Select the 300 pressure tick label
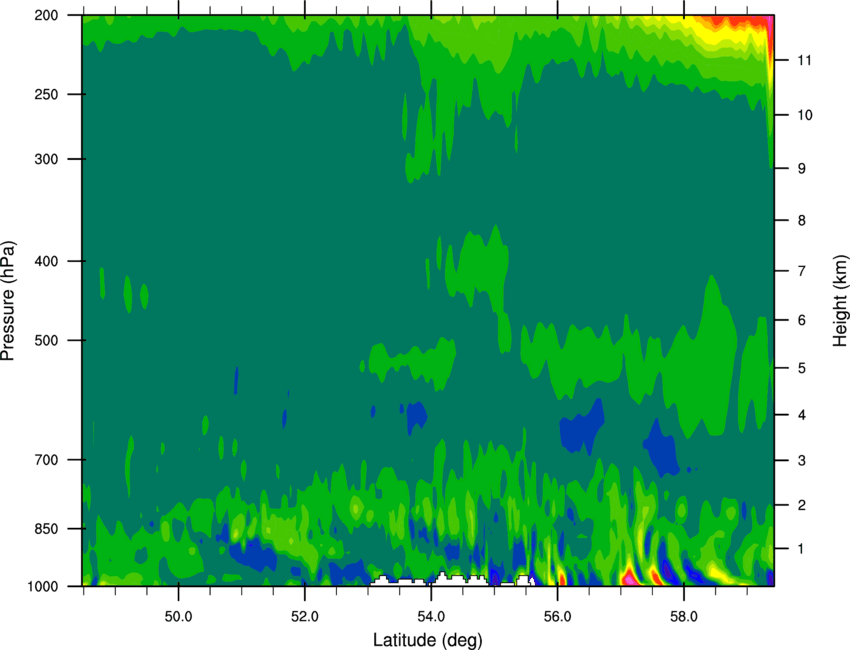Screen dimensions: 850x650 coord(46,159)
